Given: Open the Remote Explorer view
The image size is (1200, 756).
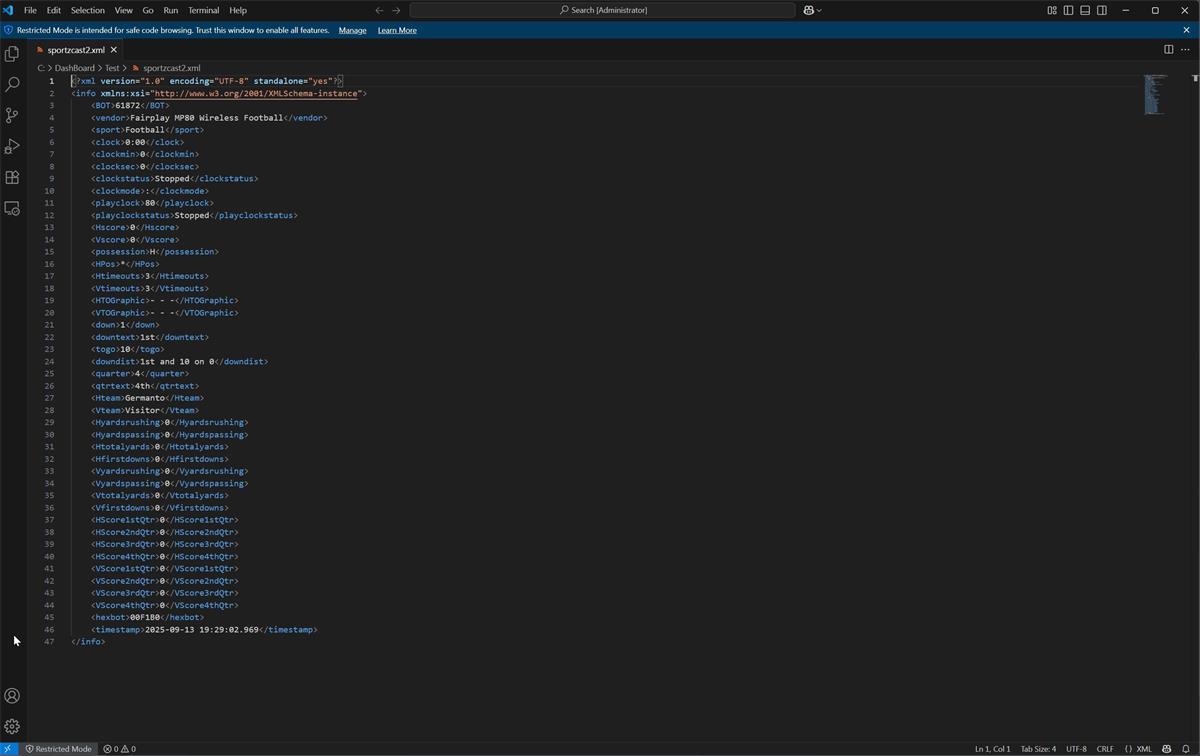Looking at the screenshot, I should pos(12,208).
